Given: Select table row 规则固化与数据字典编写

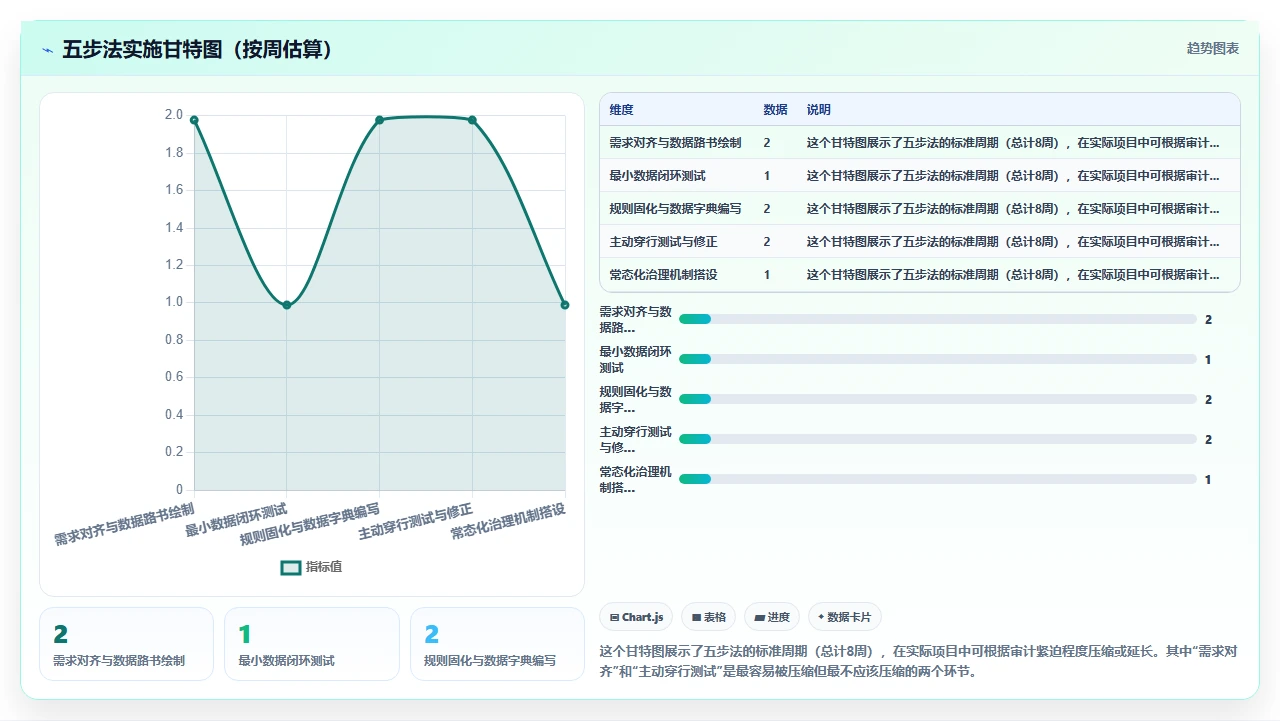Looking at the screenshot, I should tap(919, 209).
